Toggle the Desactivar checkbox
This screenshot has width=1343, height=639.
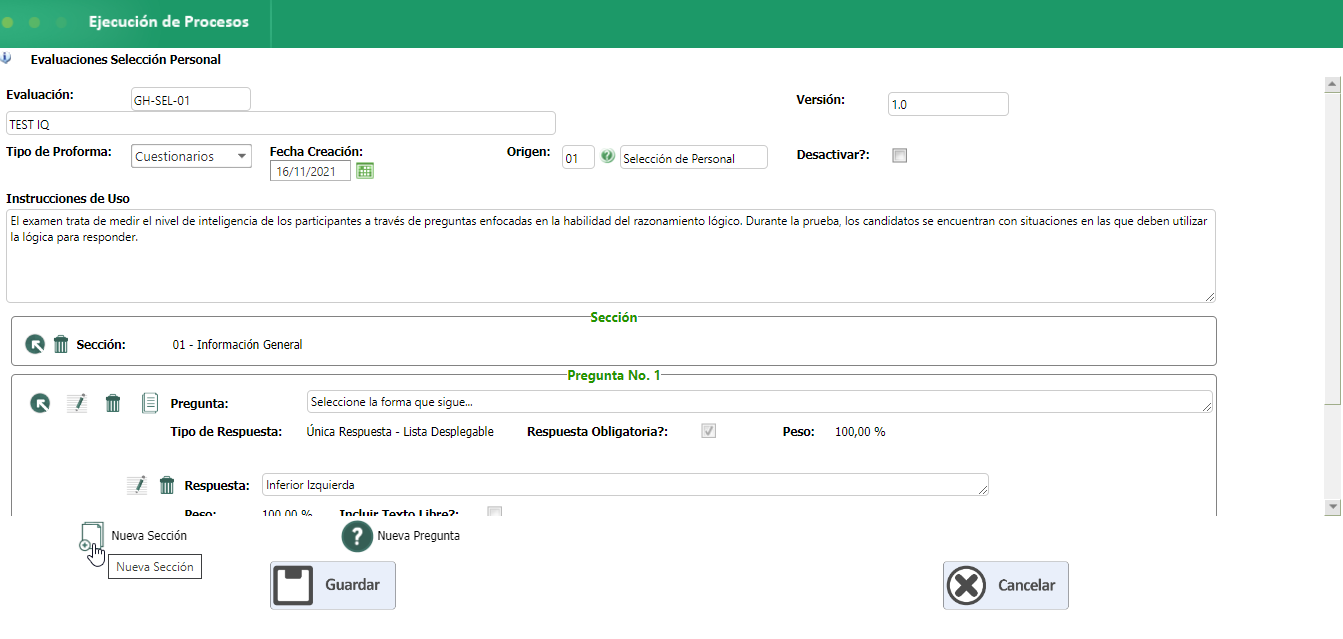(899, 155)
